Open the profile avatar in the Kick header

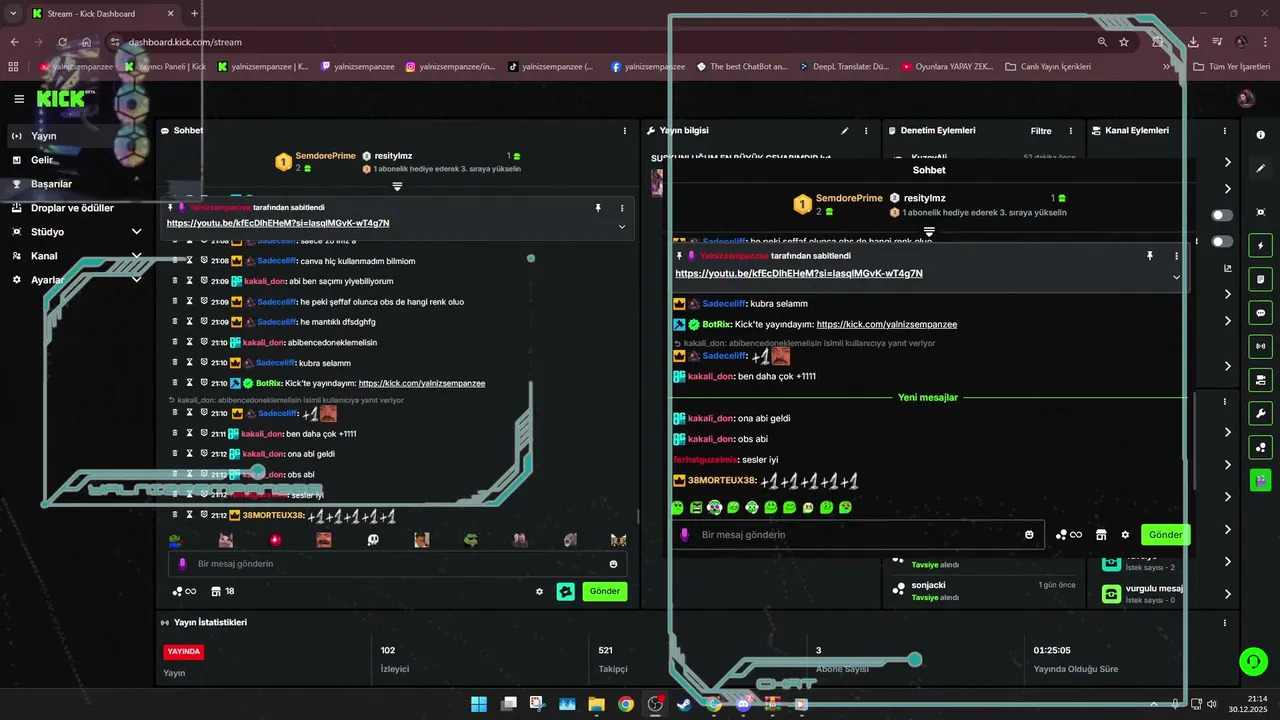[x=1246, y=99]
